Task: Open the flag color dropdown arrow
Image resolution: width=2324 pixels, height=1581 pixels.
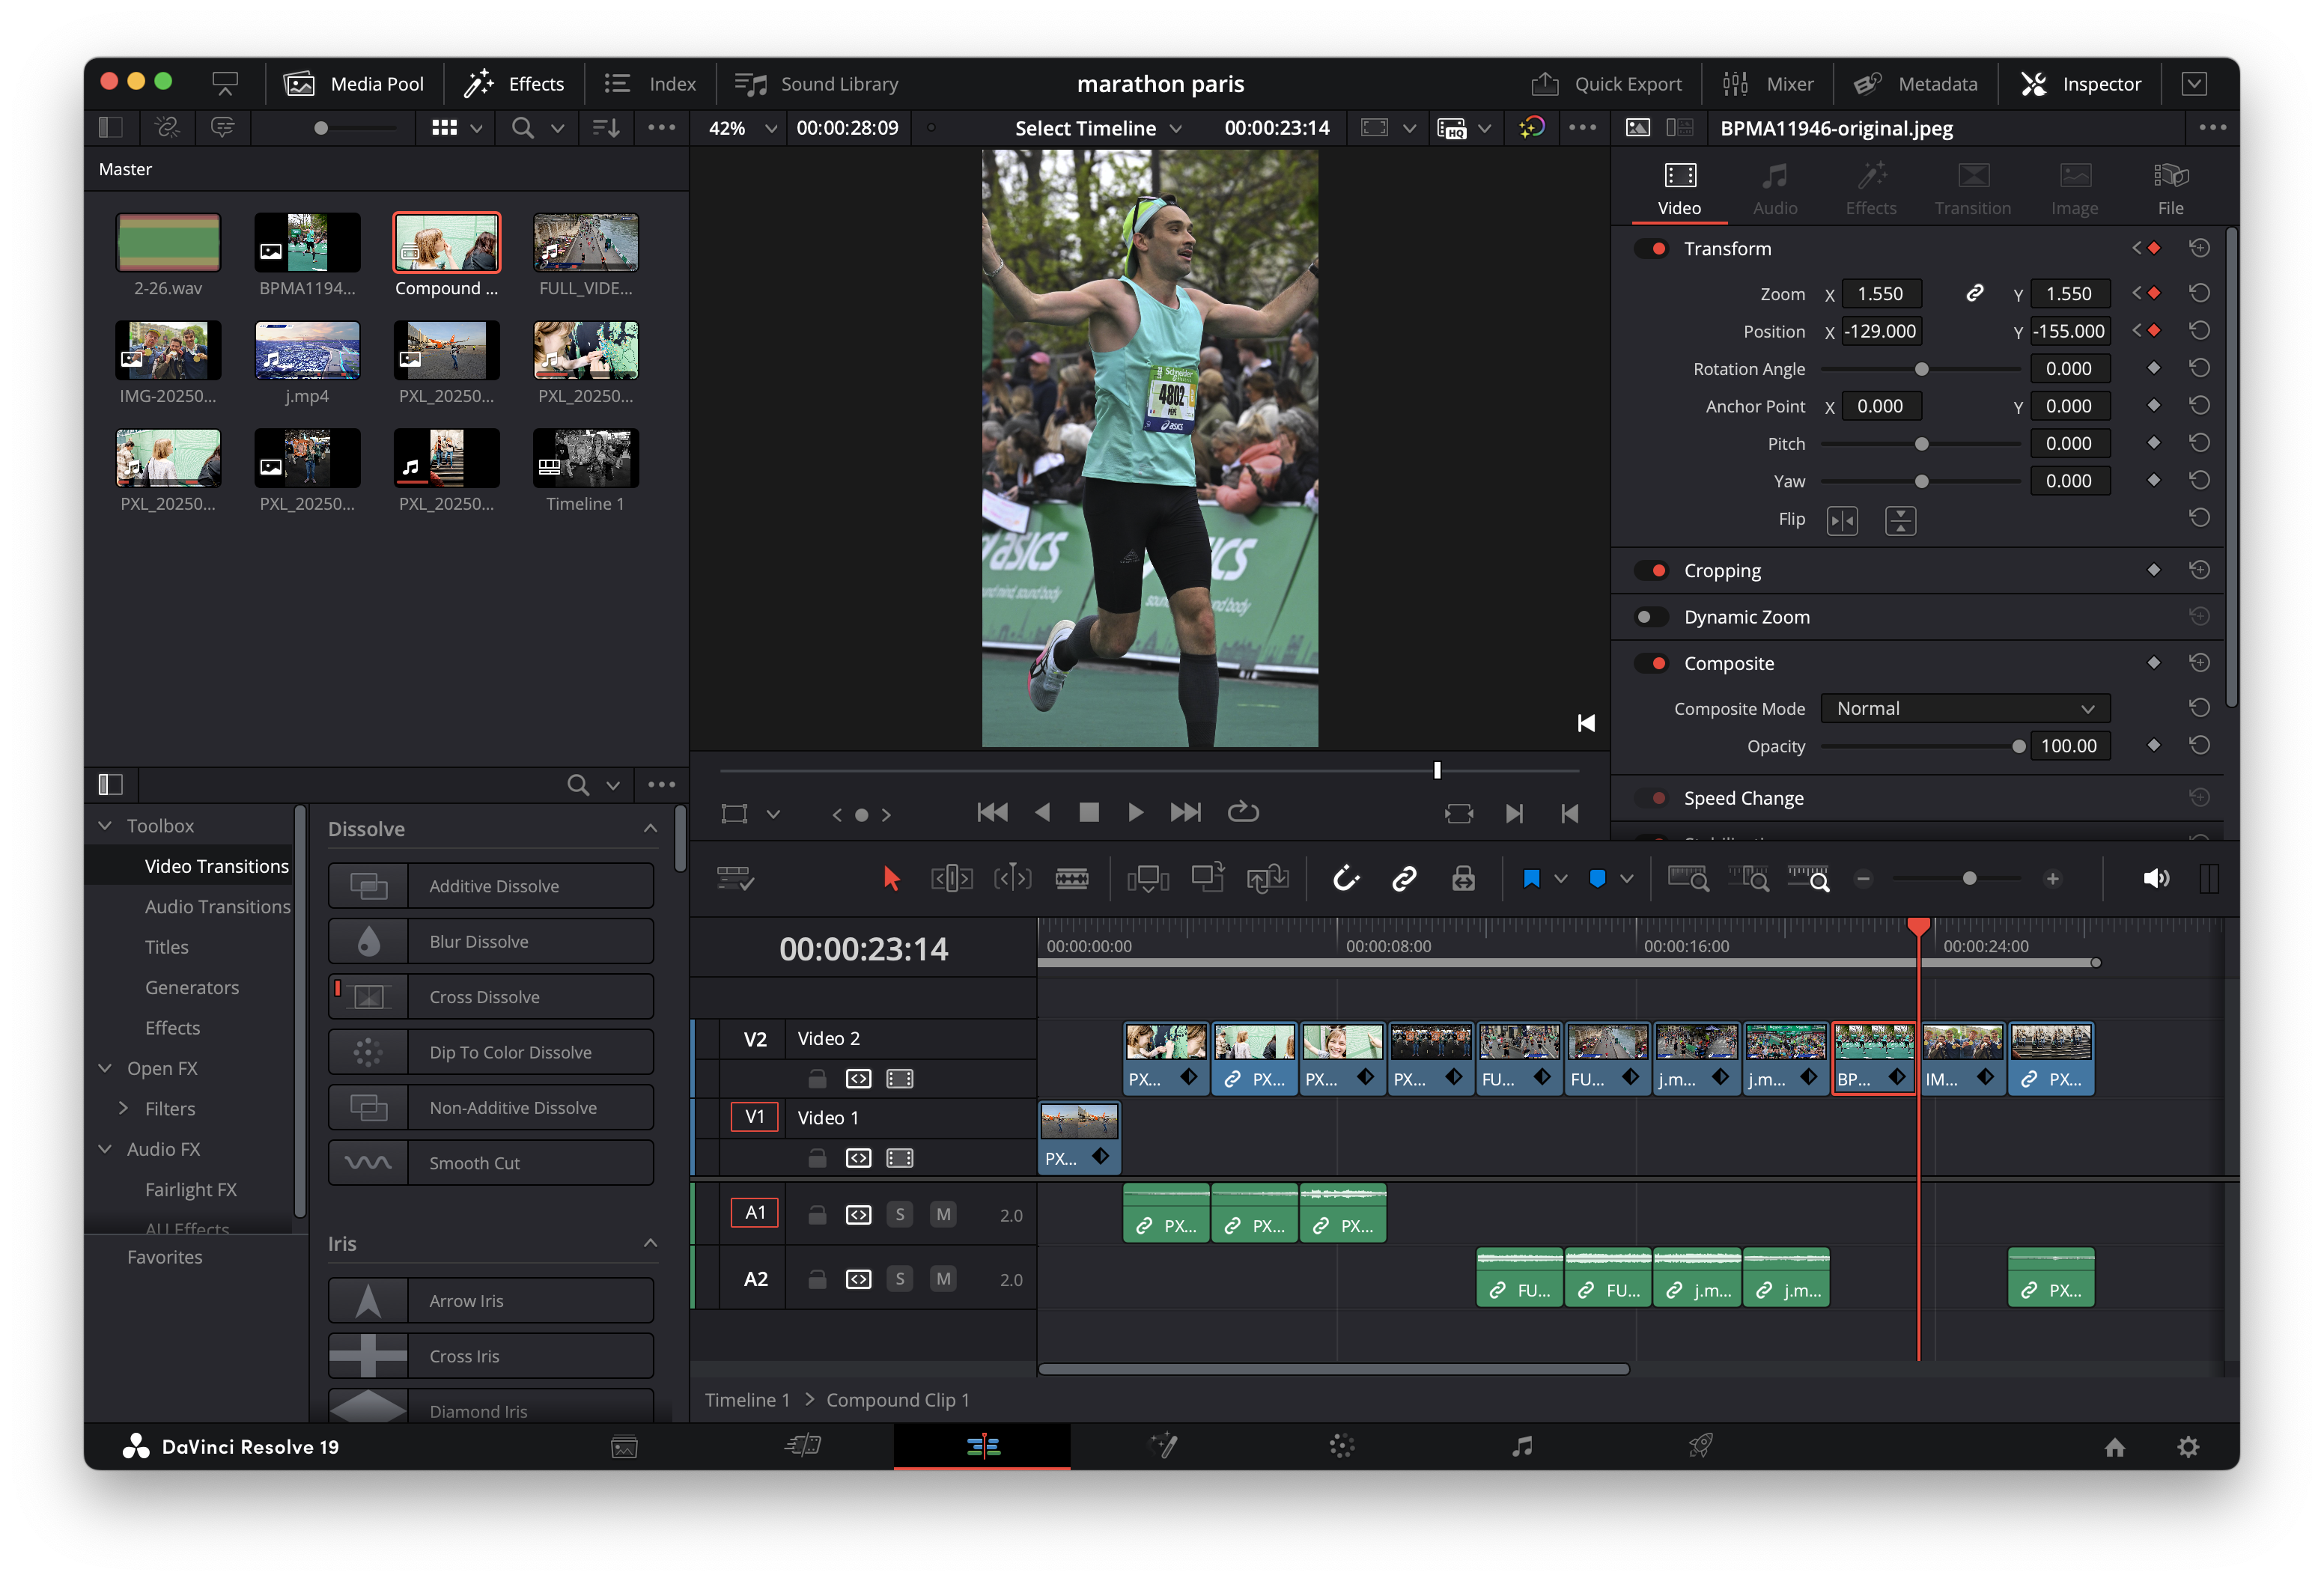Action: click(x=1560, y=879)
